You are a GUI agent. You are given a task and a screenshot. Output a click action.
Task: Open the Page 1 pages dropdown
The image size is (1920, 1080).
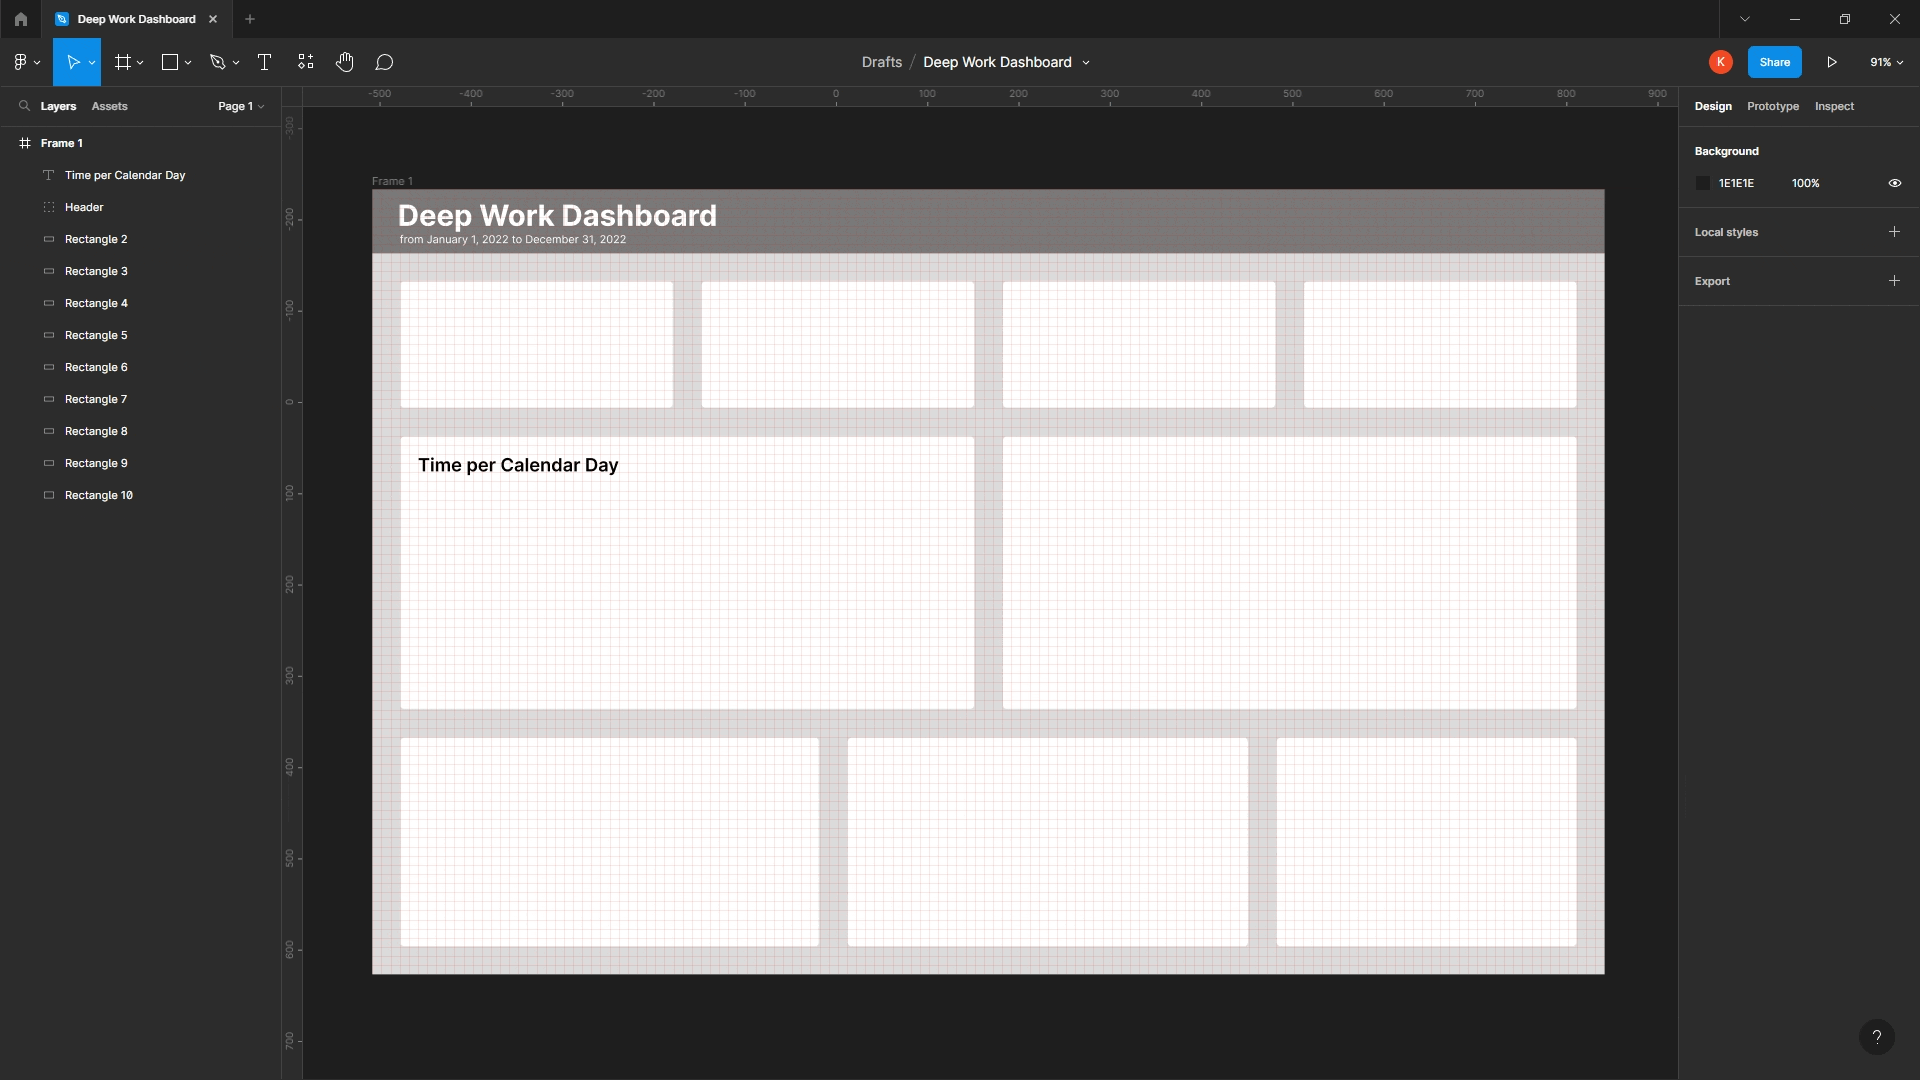[241, 106]
